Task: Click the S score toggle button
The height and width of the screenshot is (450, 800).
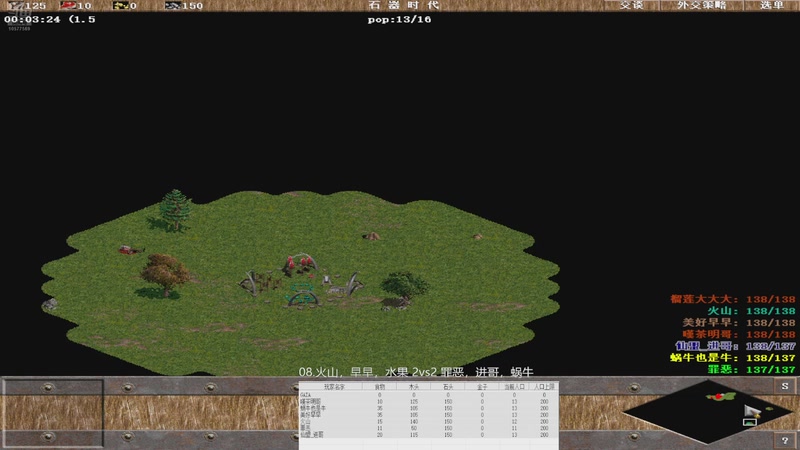Action: click(x=785, y=386)
